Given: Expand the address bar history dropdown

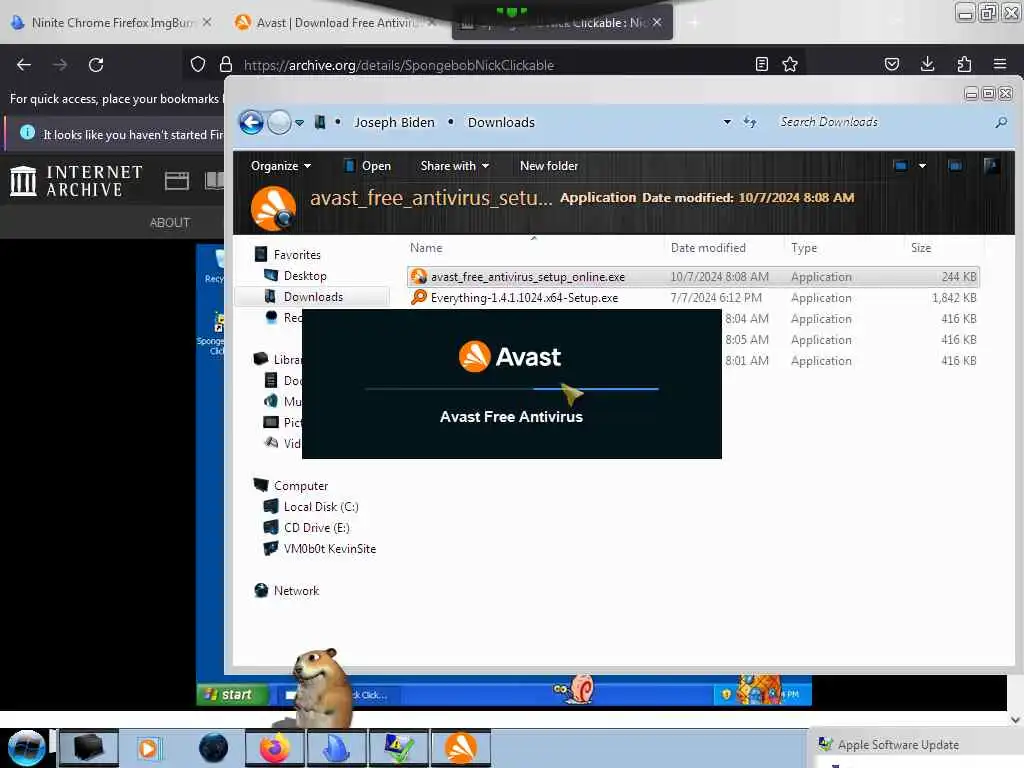Looking at the screenshot, I should click(x=727, y=122).
